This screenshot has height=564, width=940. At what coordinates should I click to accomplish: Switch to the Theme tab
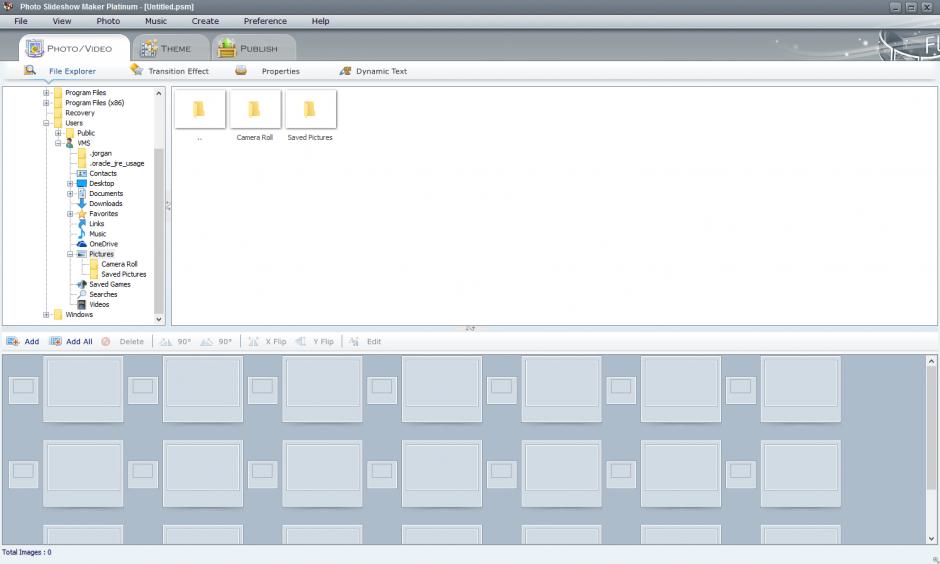pyautogui.click(x=167, y=48)
